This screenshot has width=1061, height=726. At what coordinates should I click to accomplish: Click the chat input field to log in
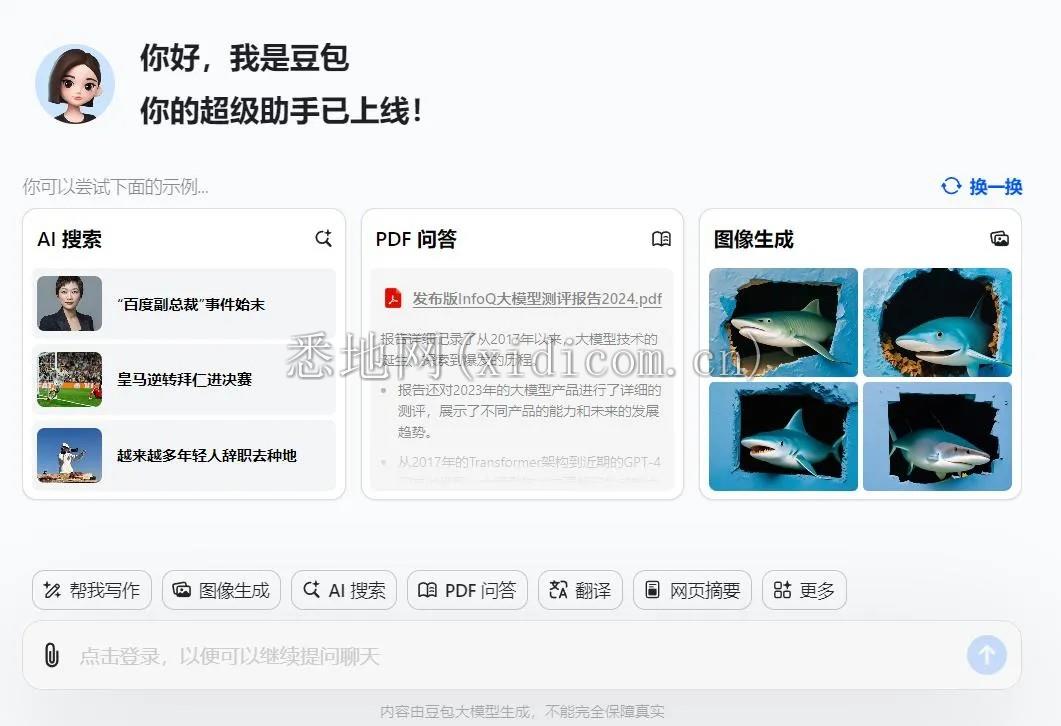tap(400, 654)
